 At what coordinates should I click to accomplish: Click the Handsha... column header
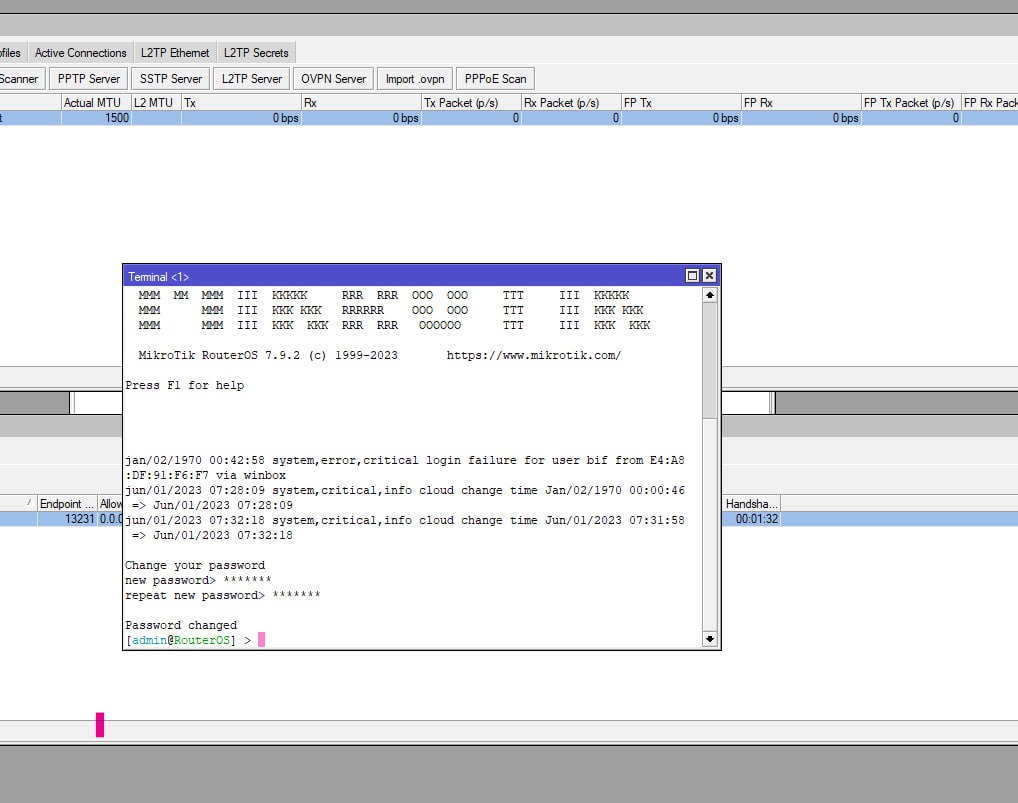[751, 504]
